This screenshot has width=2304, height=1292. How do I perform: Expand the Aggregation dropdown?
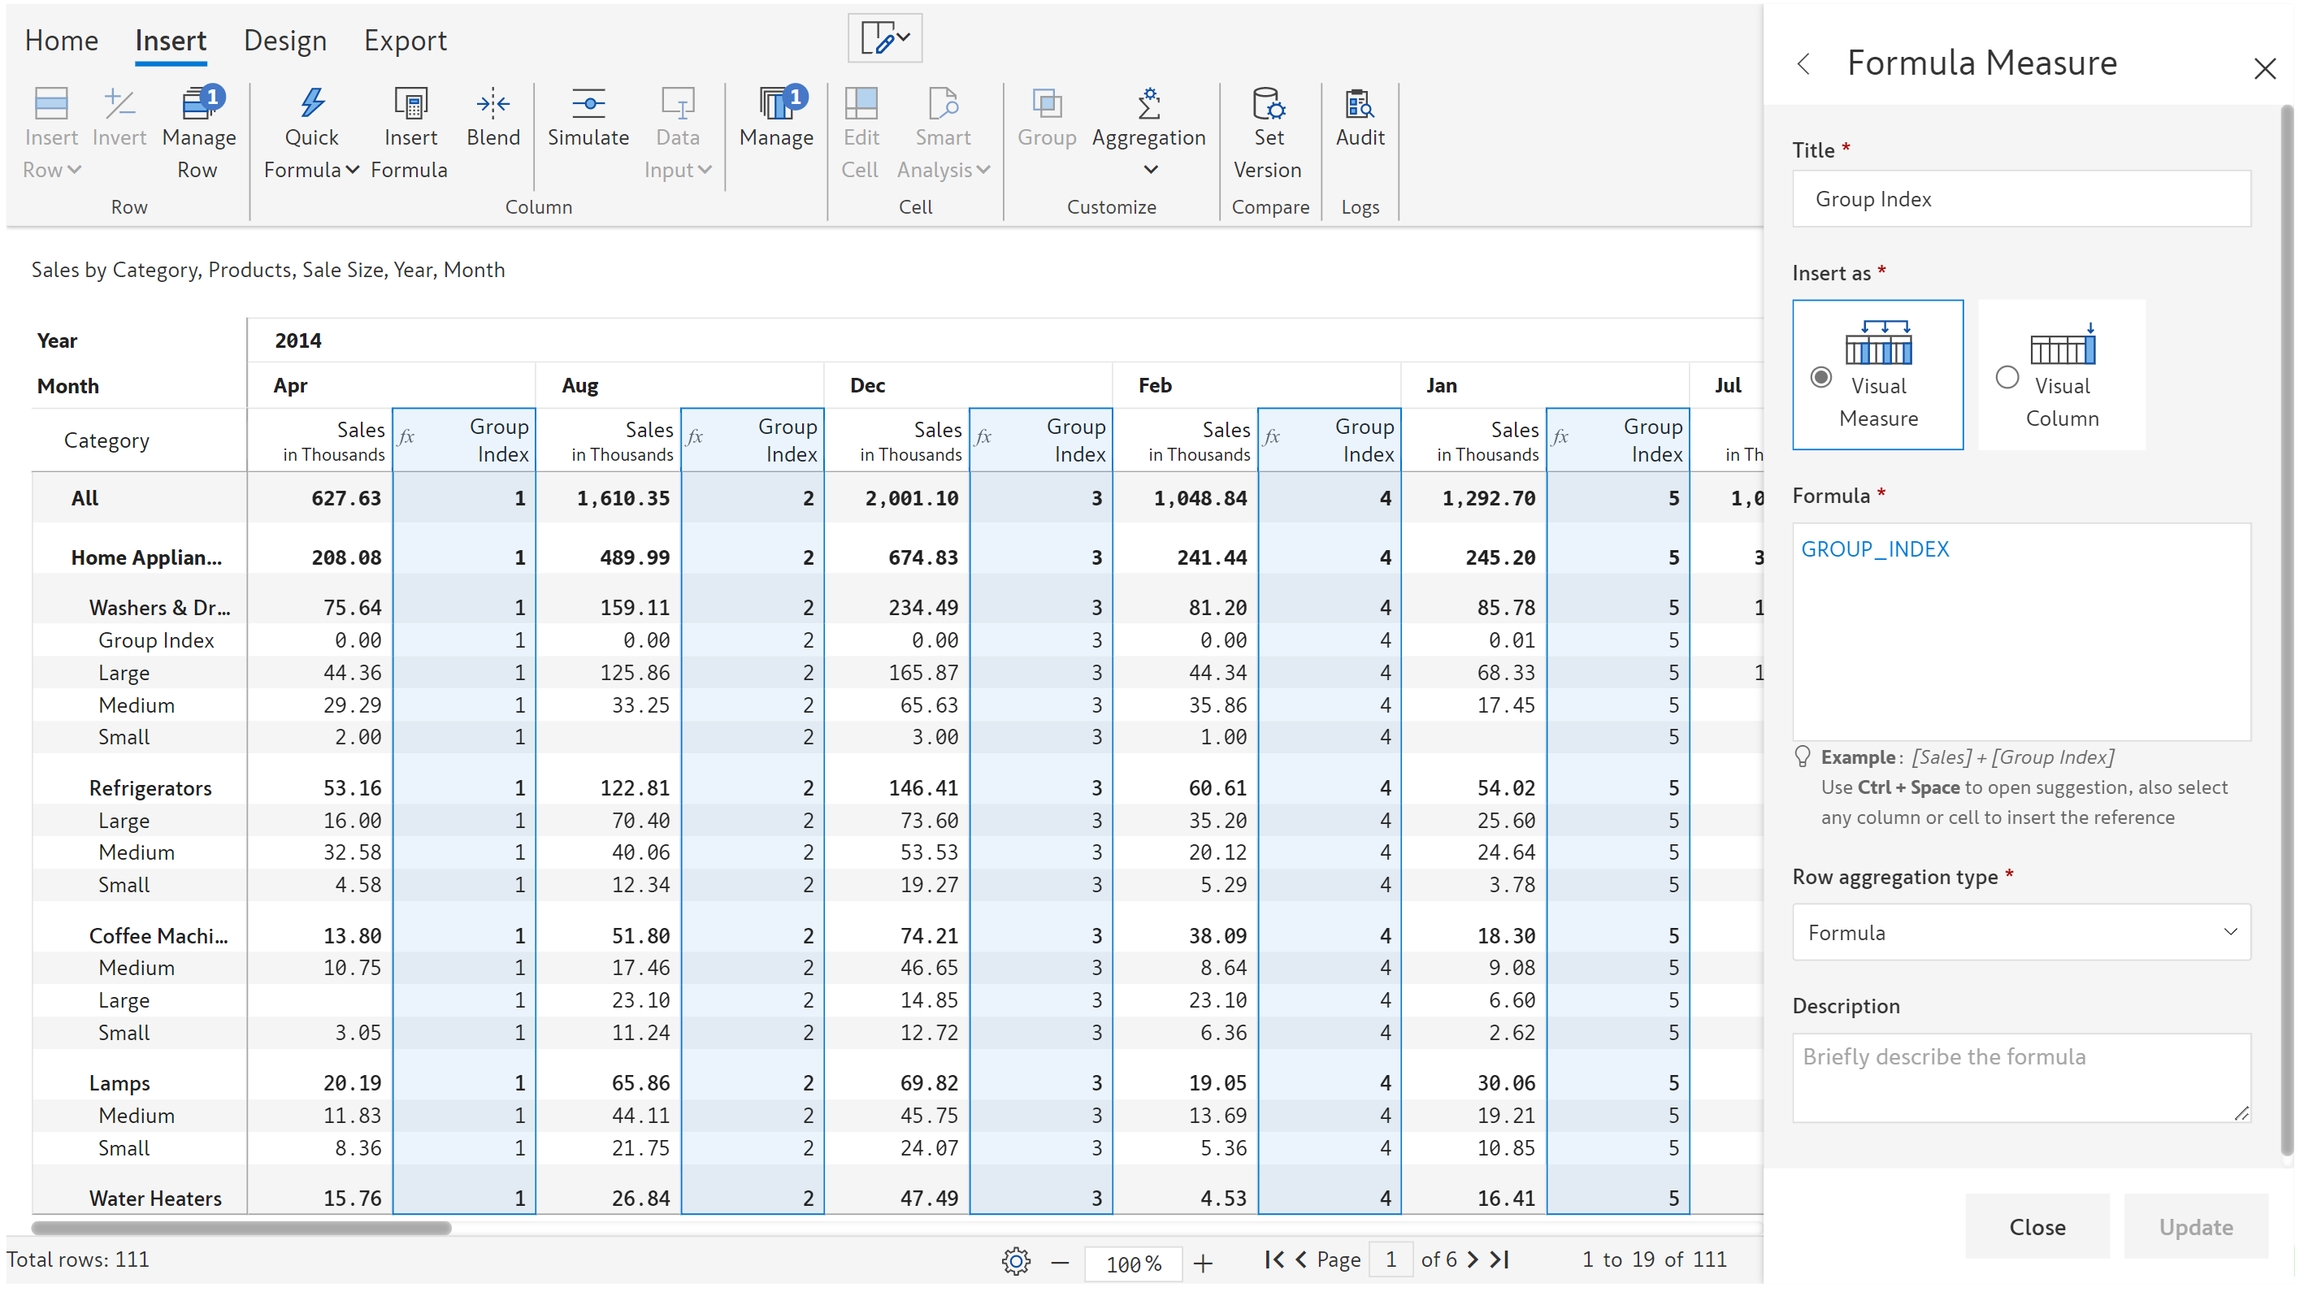point(1150,170)
